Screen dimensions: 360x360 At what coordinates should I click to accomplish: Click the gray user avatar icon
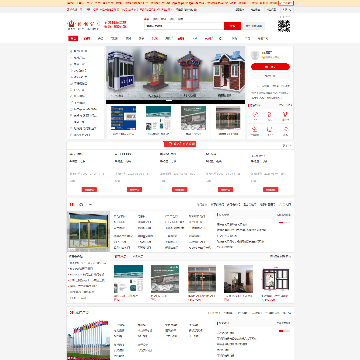click(x=255, y=55)
